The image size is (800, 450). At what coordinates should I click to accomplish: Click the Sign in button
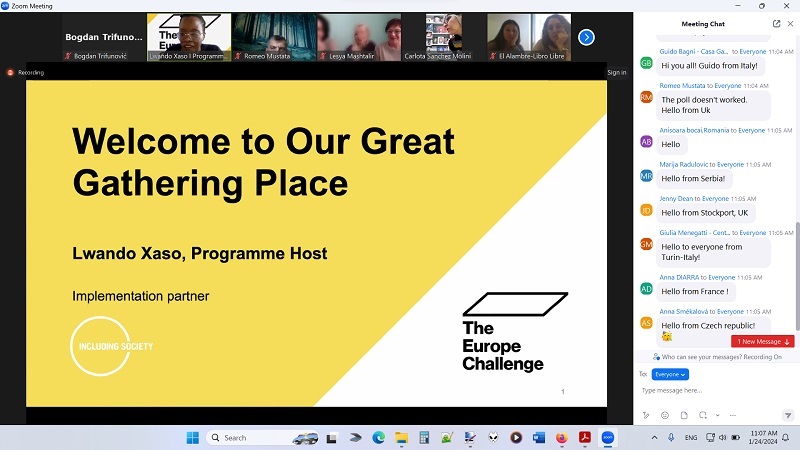click(x=616, y=72)
